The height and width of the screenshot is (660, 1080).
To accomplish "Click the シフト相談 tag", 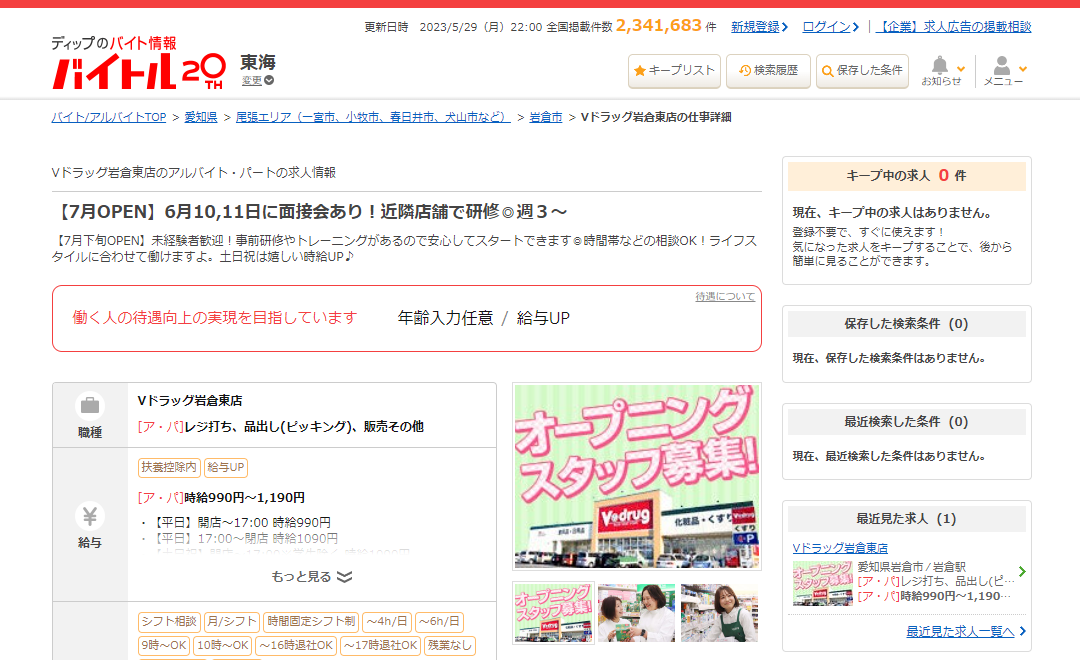I will click(169, 621).
